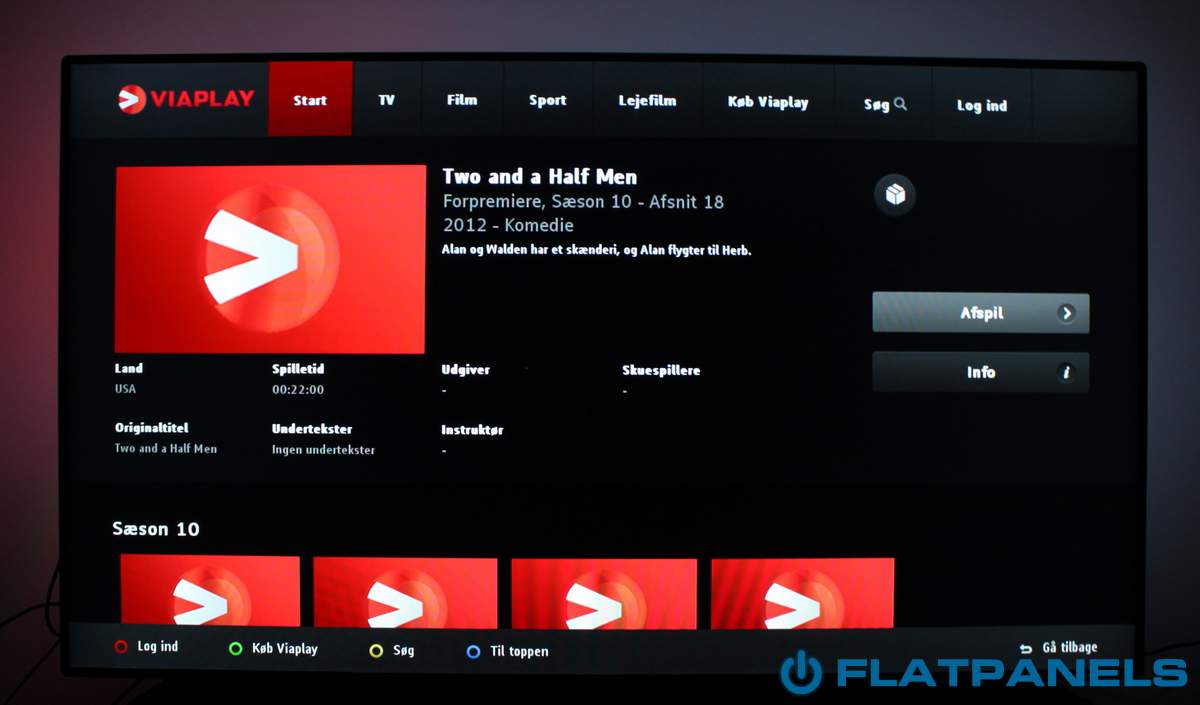Viewport: 1200px width, 705px height.
Task: Open Søg search in top navigation
Action: click(885, 104)
